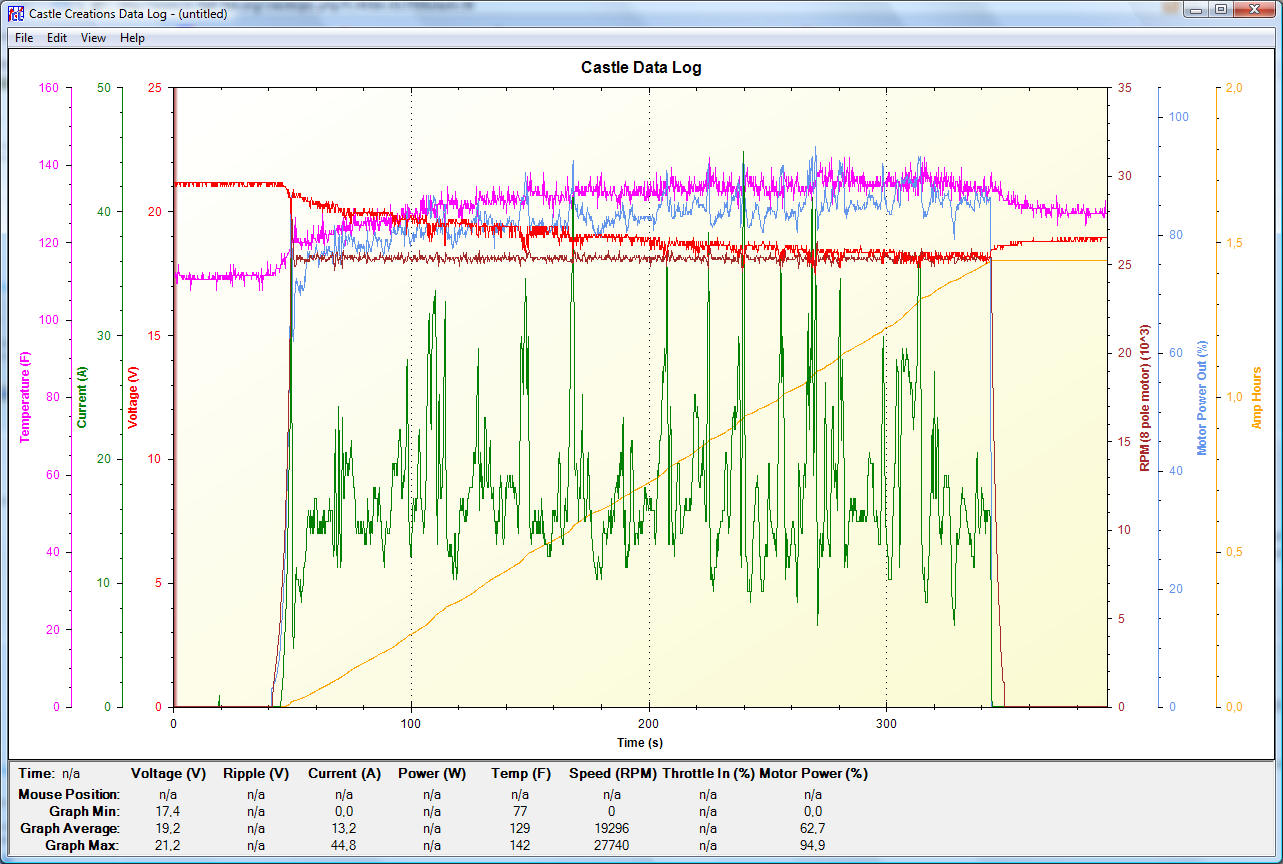Open the File menu

[24, 38]
